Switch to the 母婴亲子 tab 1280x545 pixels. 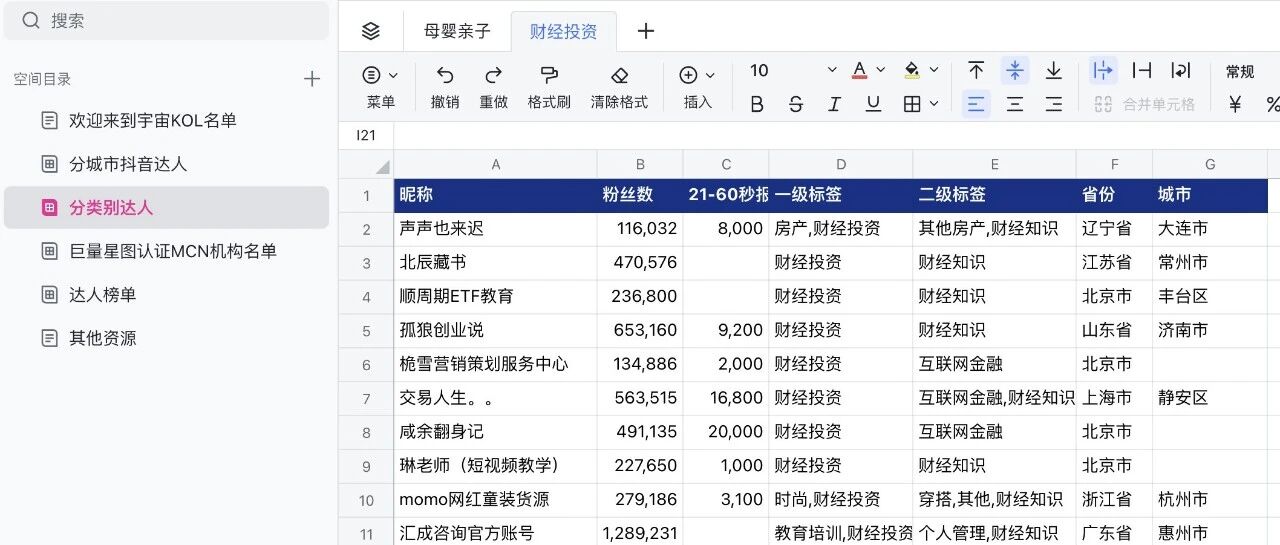pos(457,31)
